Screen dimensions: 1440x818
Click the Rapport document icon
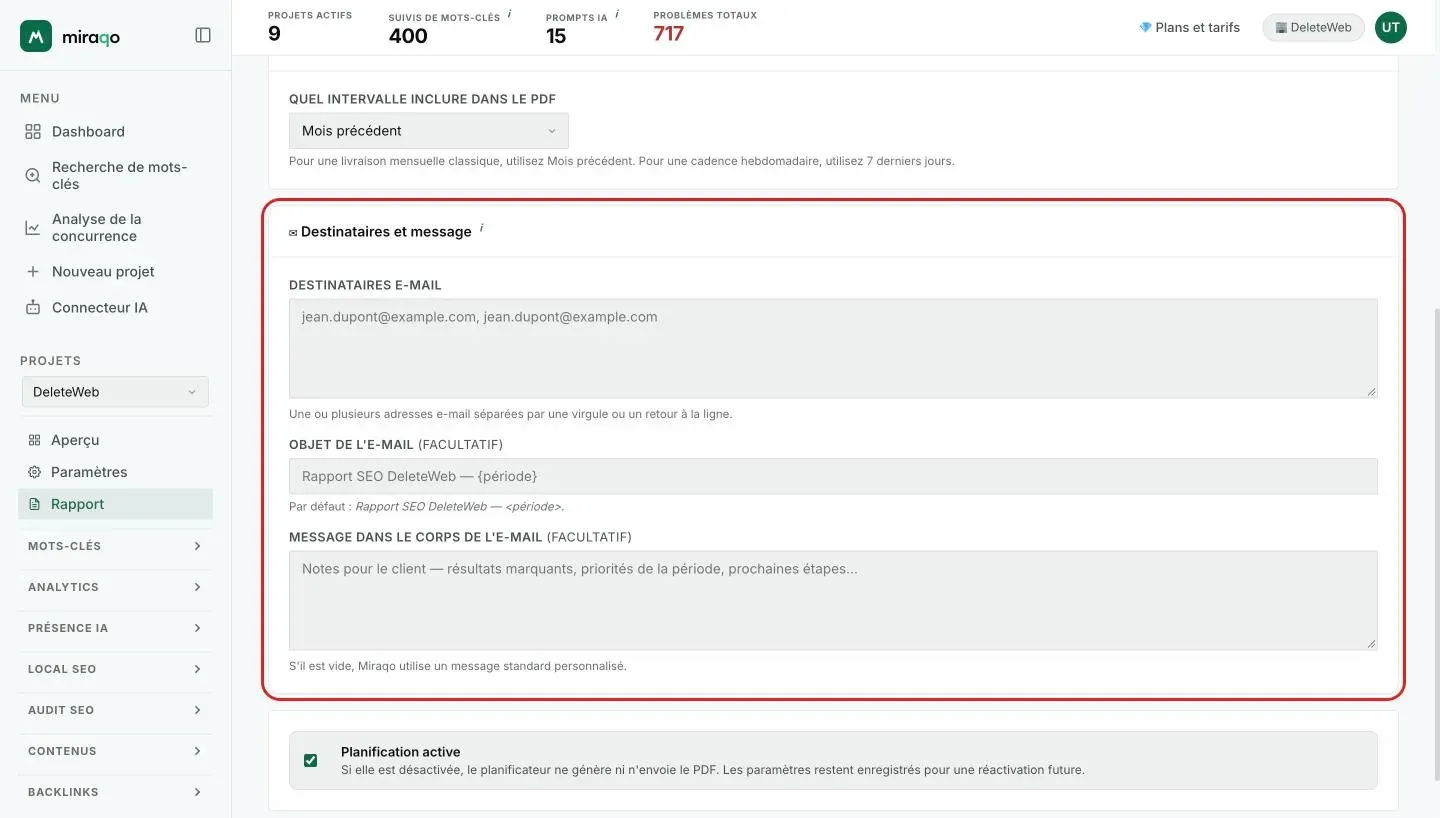pyautogui.click(x=34, y=504)
